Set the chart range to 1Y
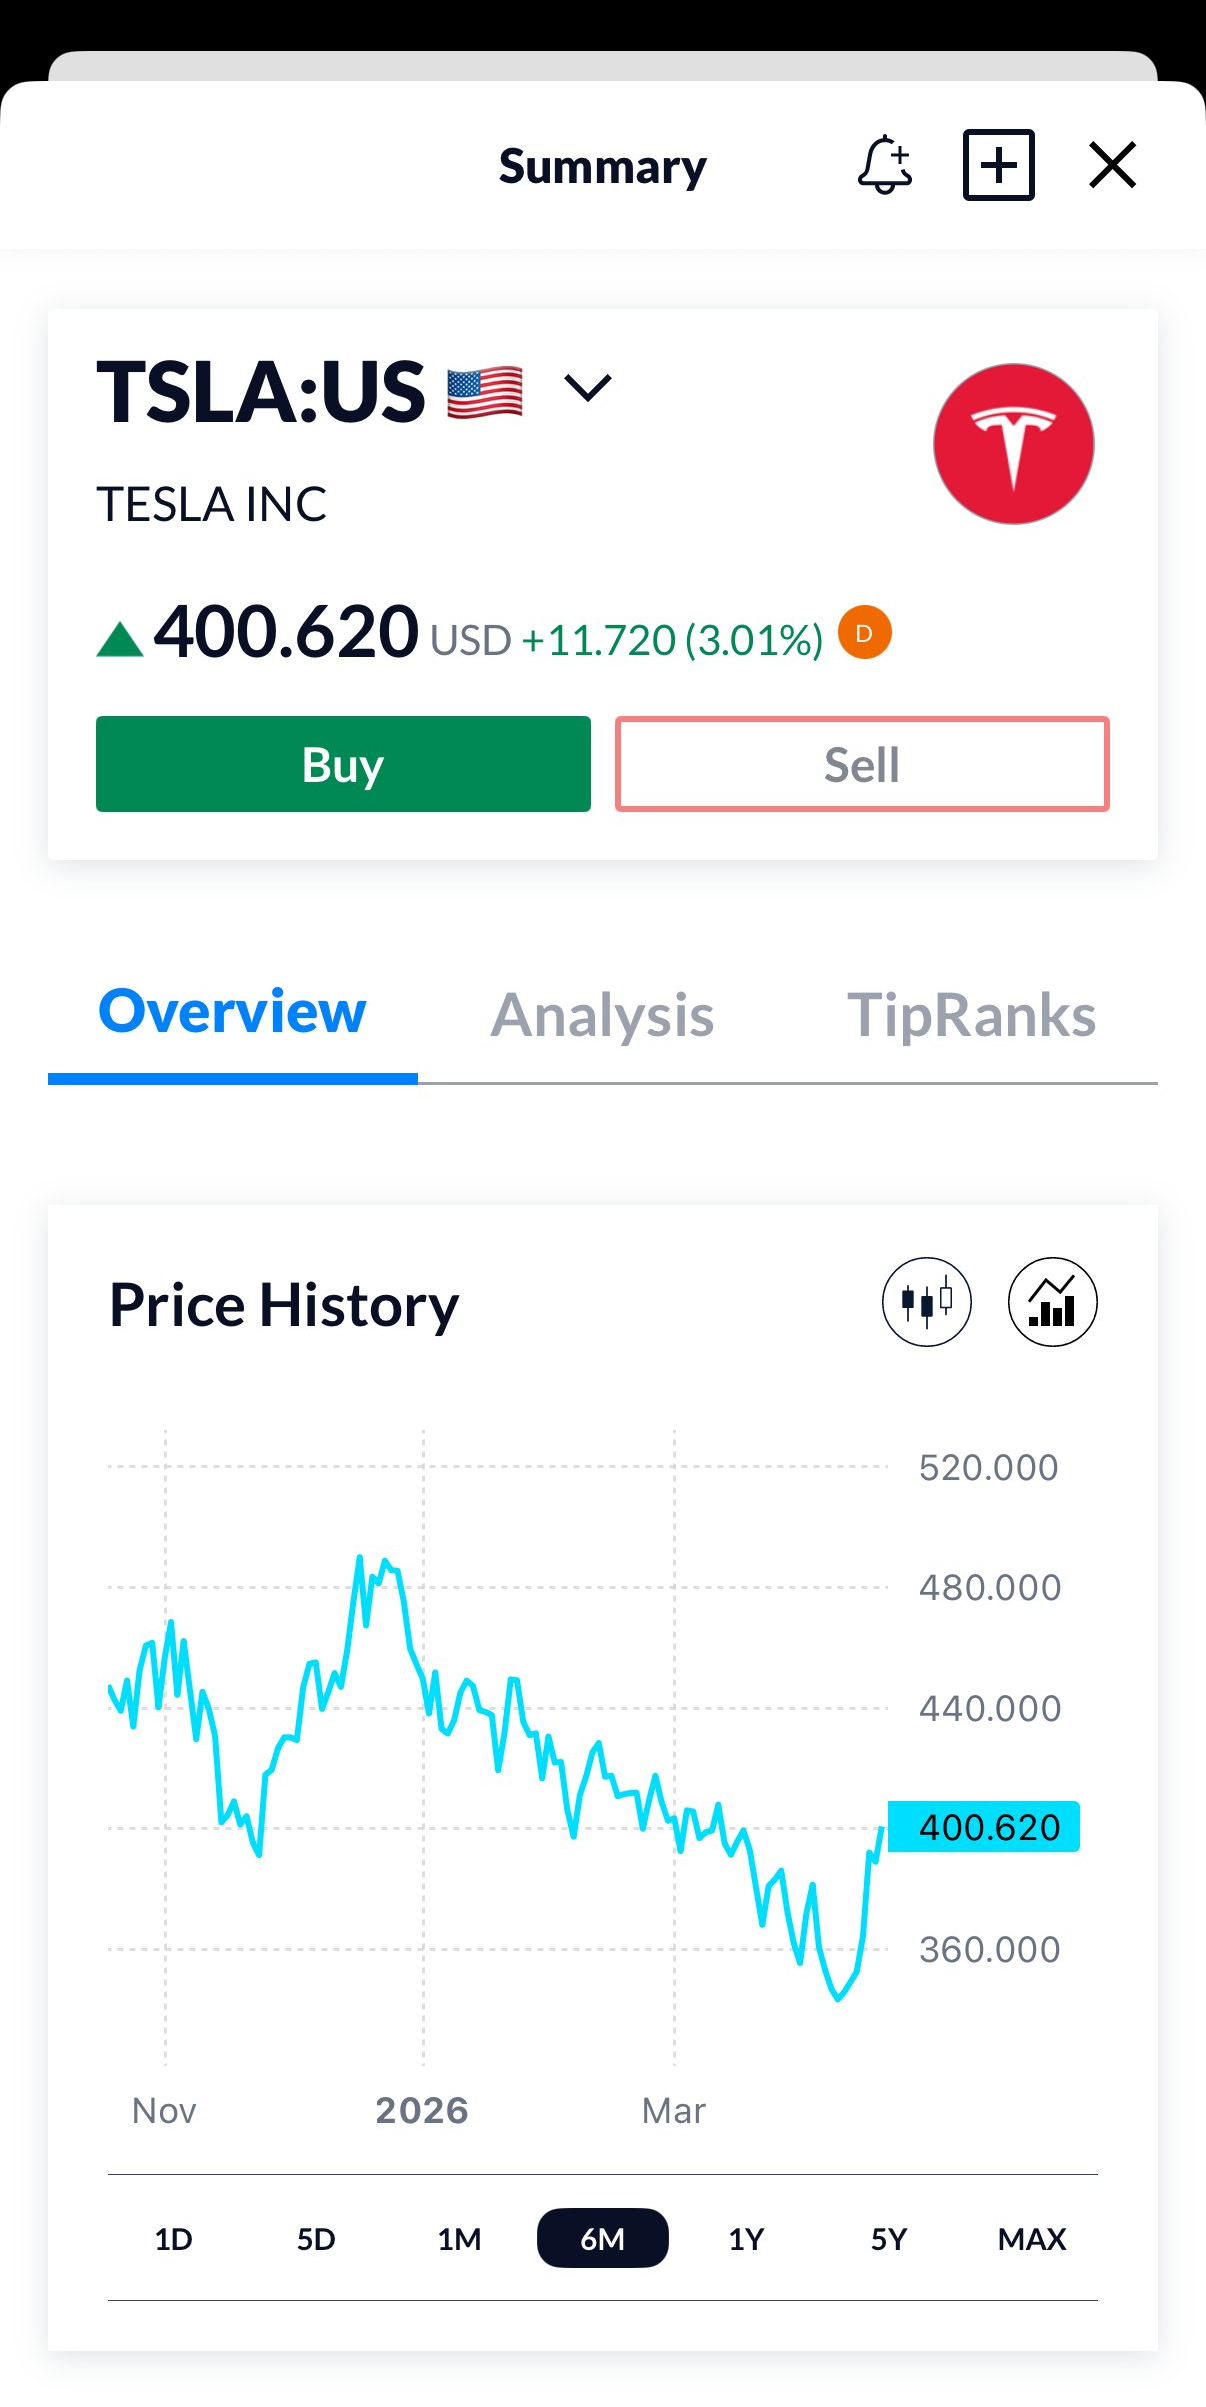Screen dimensions: 1206x2407 pos(746,2239)
